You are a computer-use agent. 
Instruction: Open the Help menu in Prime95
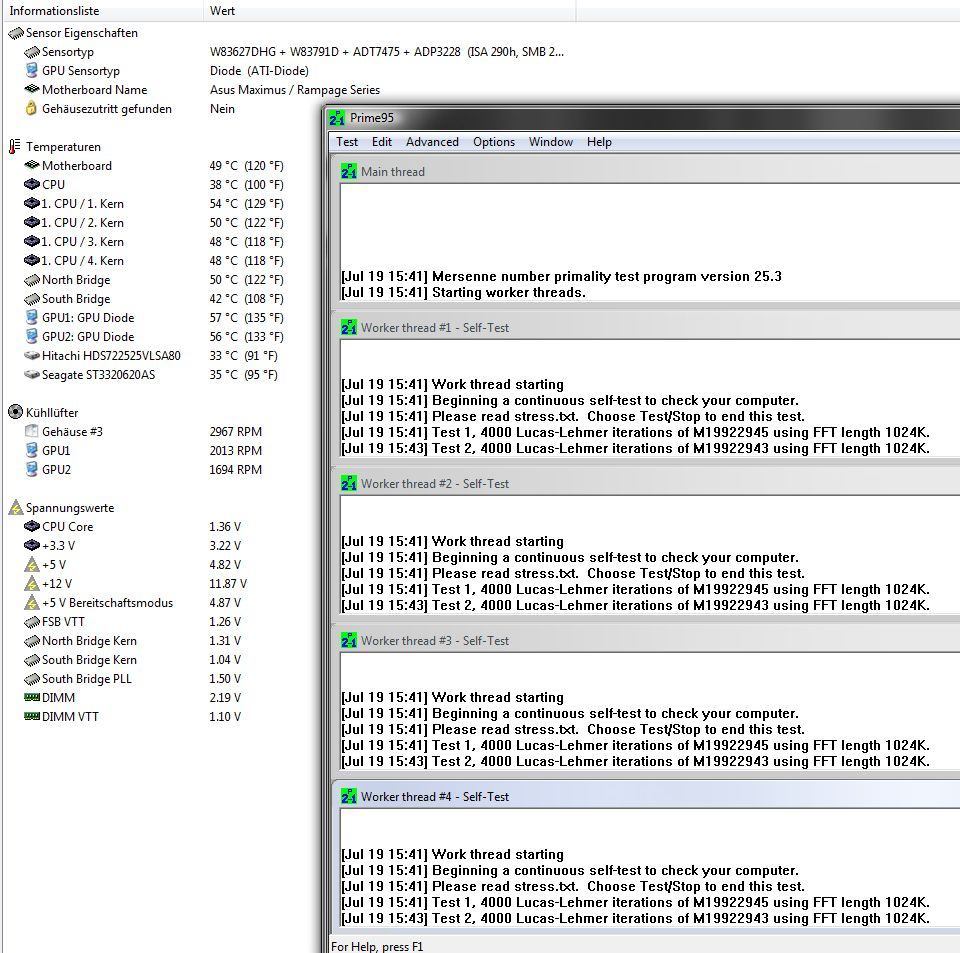pyautogui.click(x=599, y=142)
